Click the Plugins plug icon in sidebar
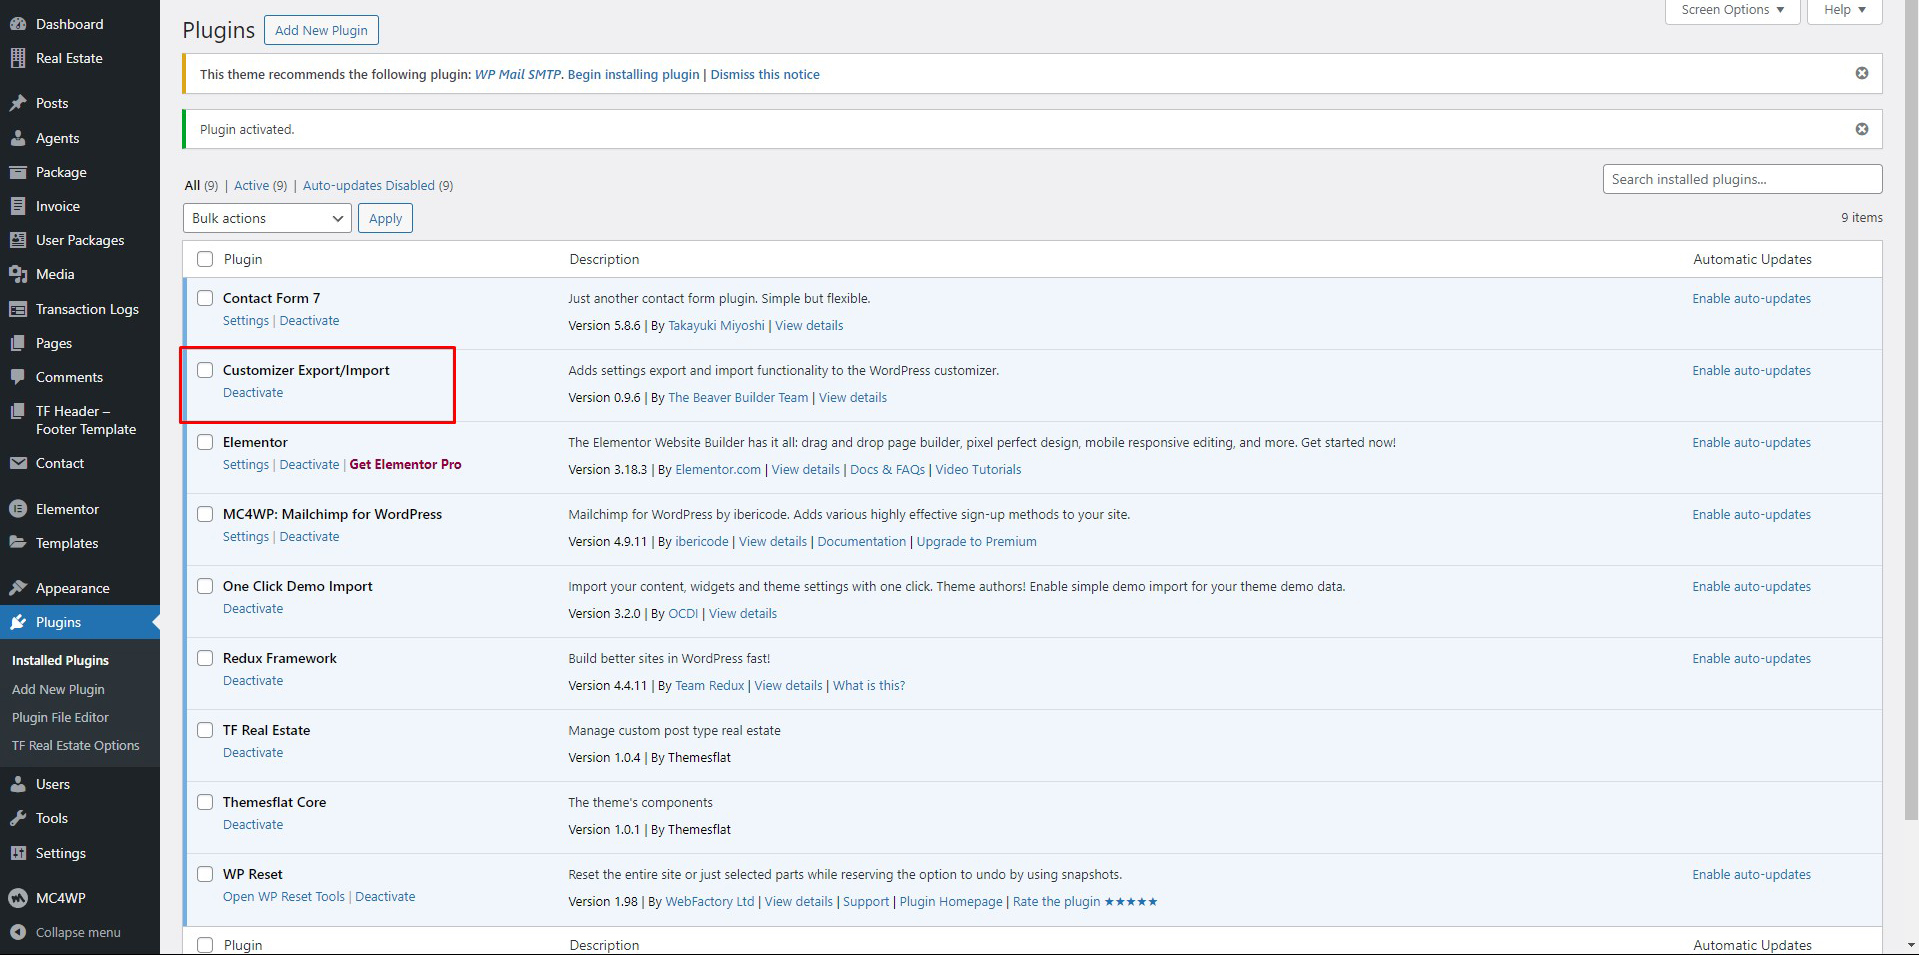The image size is (1919, 955). pyautogui.click(x=18, y=622)
